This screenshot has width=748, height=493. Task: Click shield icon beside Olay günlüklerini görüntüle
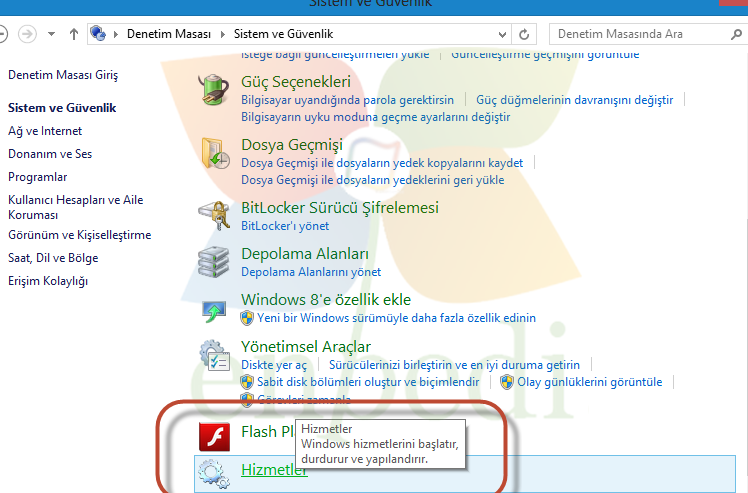tap(507, 382)
